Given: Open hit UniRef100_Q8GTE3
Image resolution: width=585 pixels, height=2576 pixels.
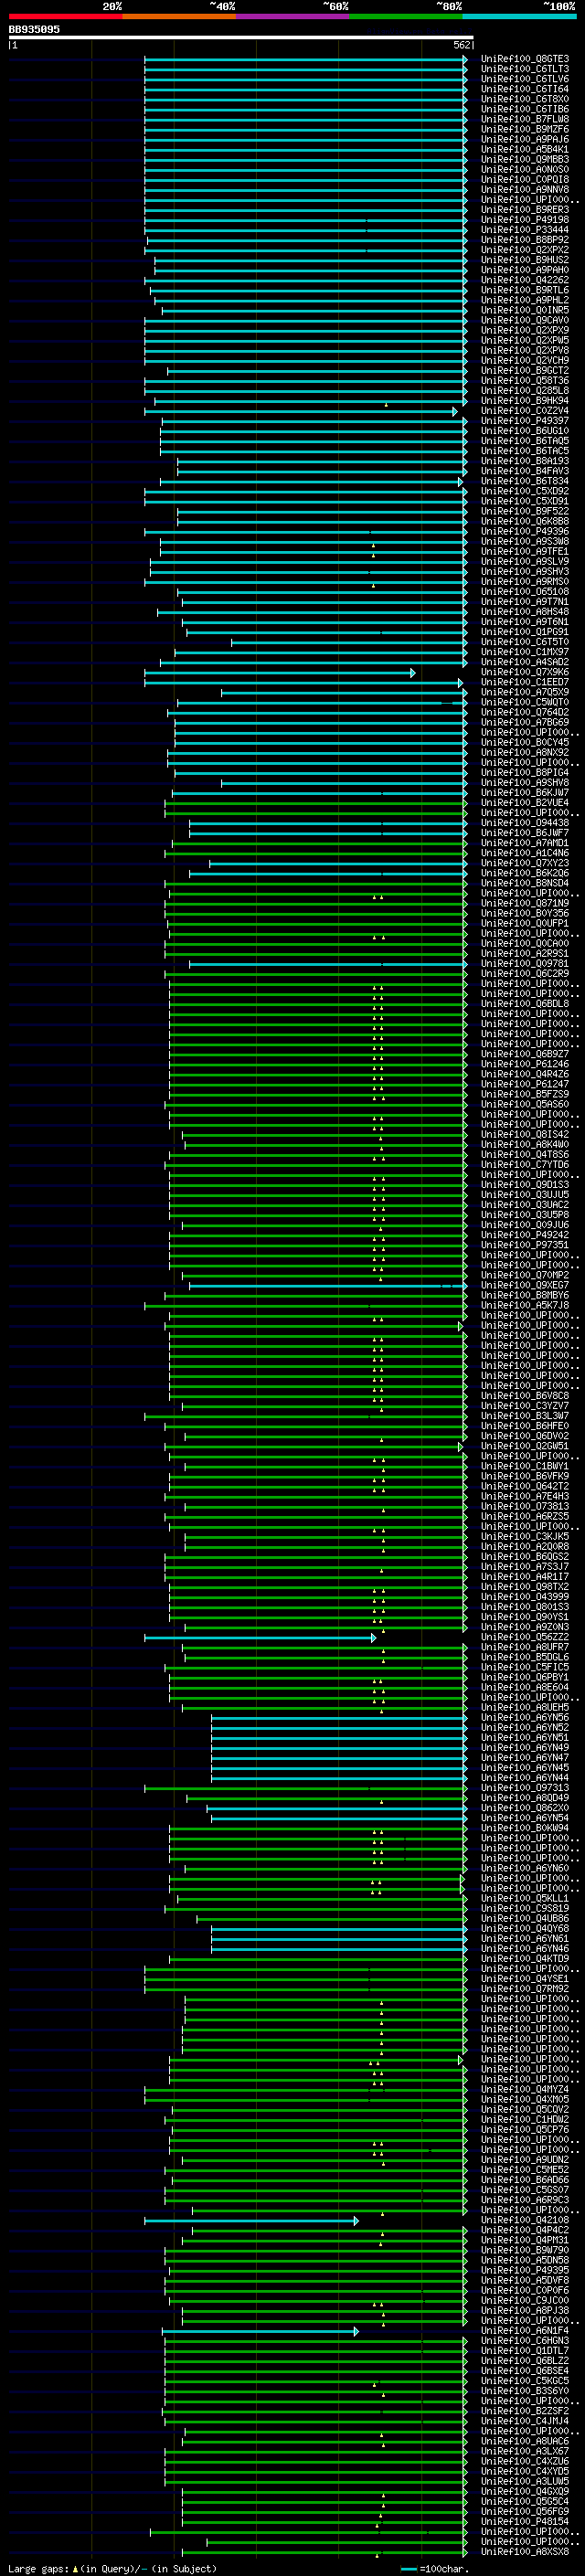Looking at the screenshot, I should [x=525, y=59].
